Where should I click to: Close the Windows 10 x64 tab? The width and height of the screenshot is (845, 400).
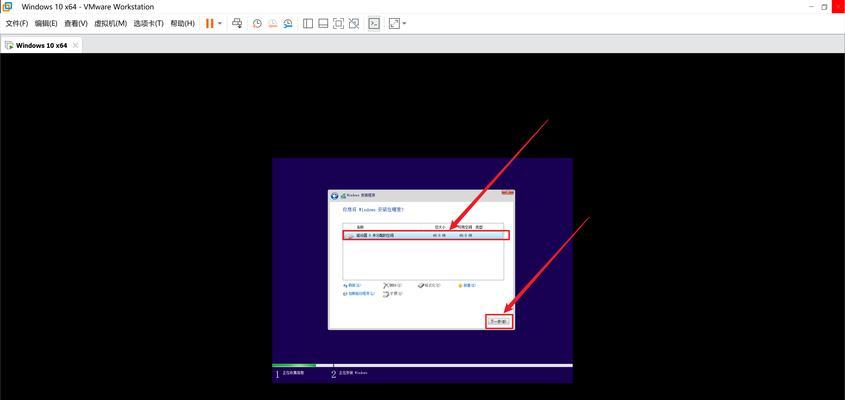[x=75, y=46]
